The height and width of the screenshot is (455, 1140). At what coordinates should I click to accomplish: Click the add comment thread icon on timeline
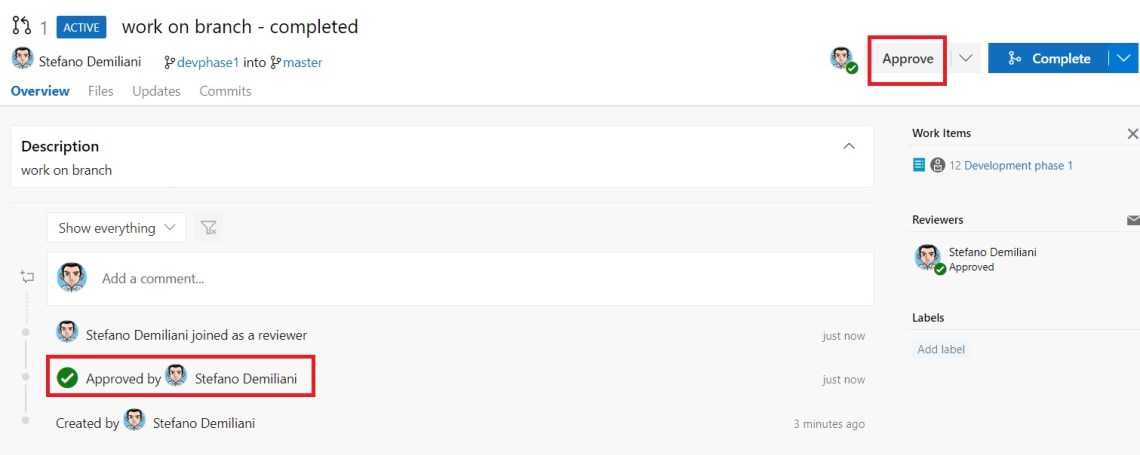point(26,277)
